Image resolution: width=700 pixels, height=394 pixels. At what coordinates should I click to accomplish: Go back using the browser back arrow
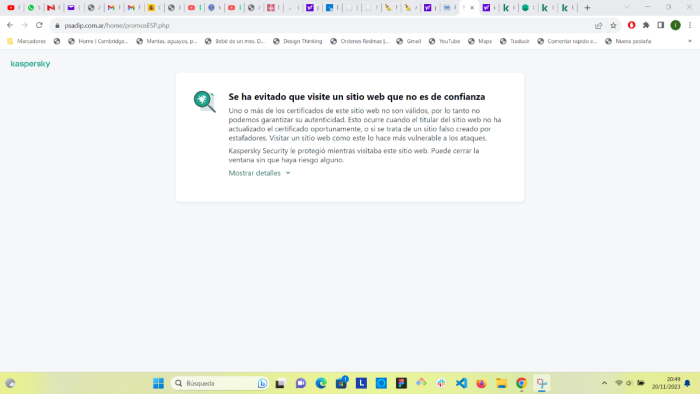point(10,25)
